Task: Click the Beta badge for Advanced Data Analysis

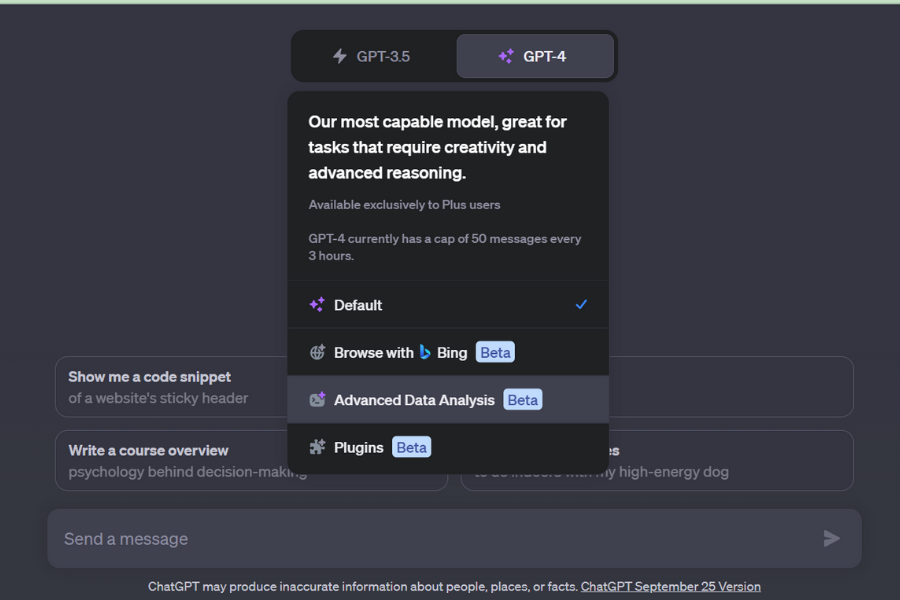Action: (523, 400)
